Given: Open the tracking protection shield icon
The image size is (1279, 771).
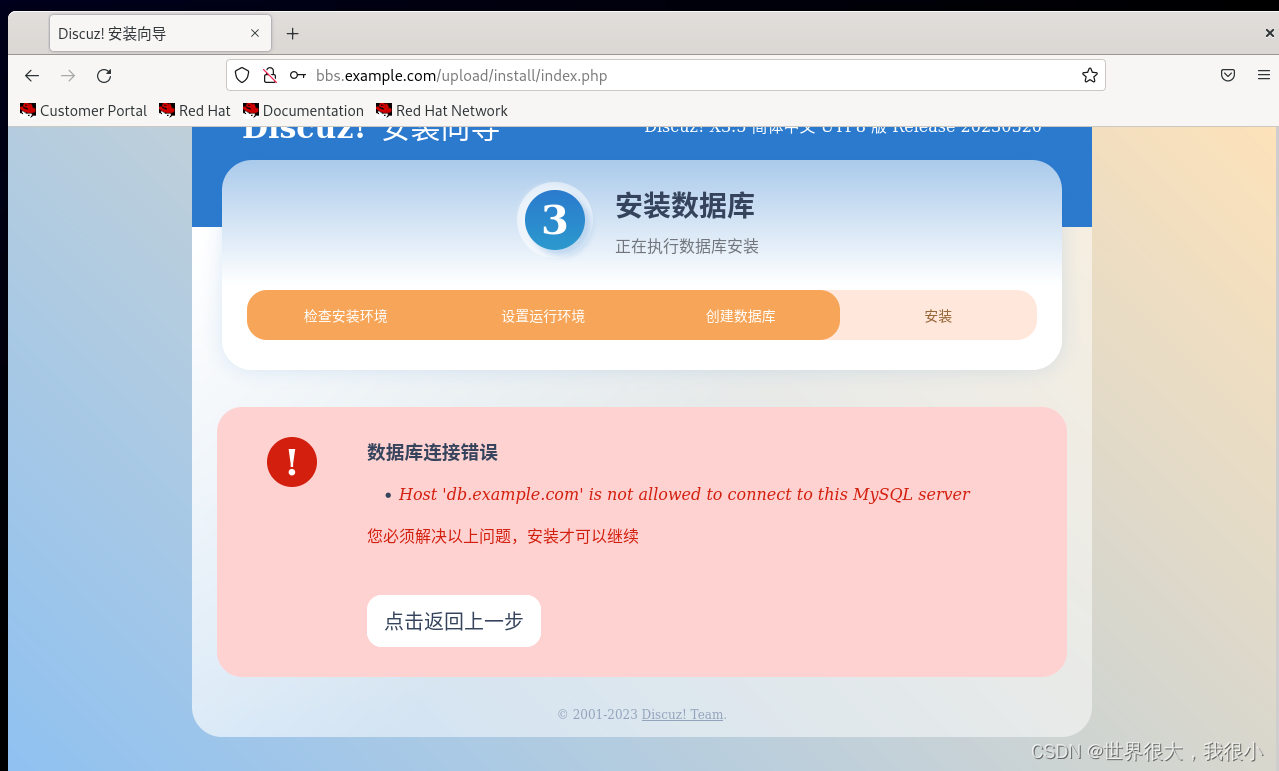Looking at the screenshot, I should click(241, 75).
